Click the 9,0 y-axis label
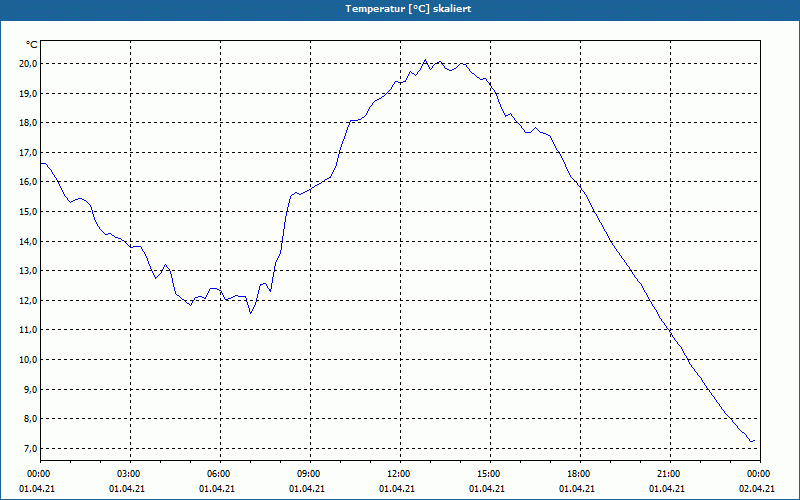800x500 pixels. tap(30, 389)
